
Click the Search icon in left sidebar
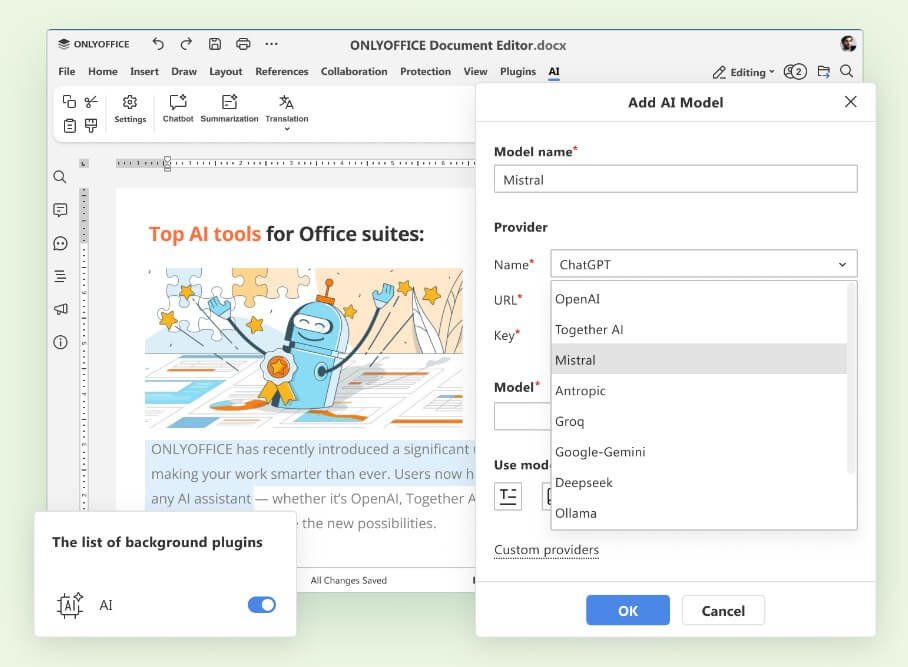[x=60, y=177]
